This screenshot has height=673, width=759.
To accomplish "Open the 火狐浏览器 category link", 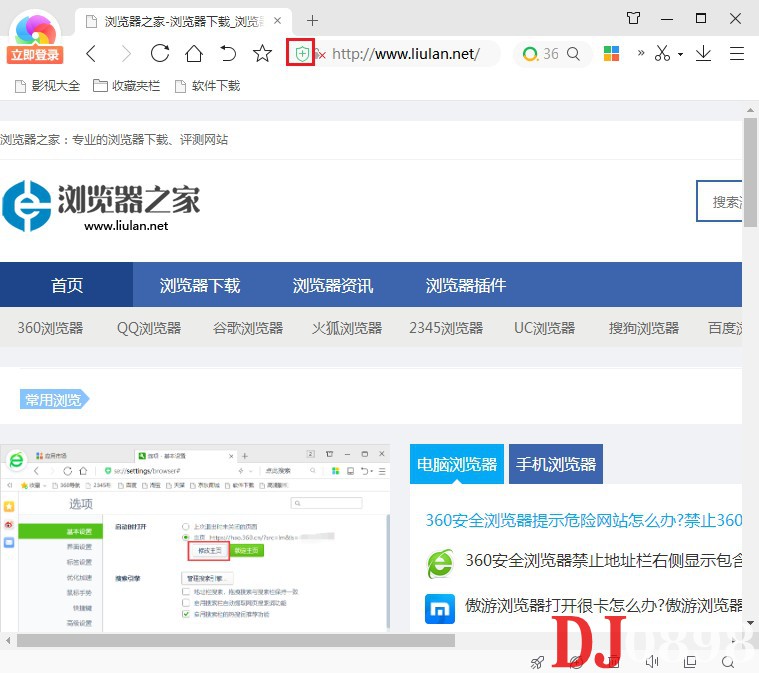I will click(347, 328).
